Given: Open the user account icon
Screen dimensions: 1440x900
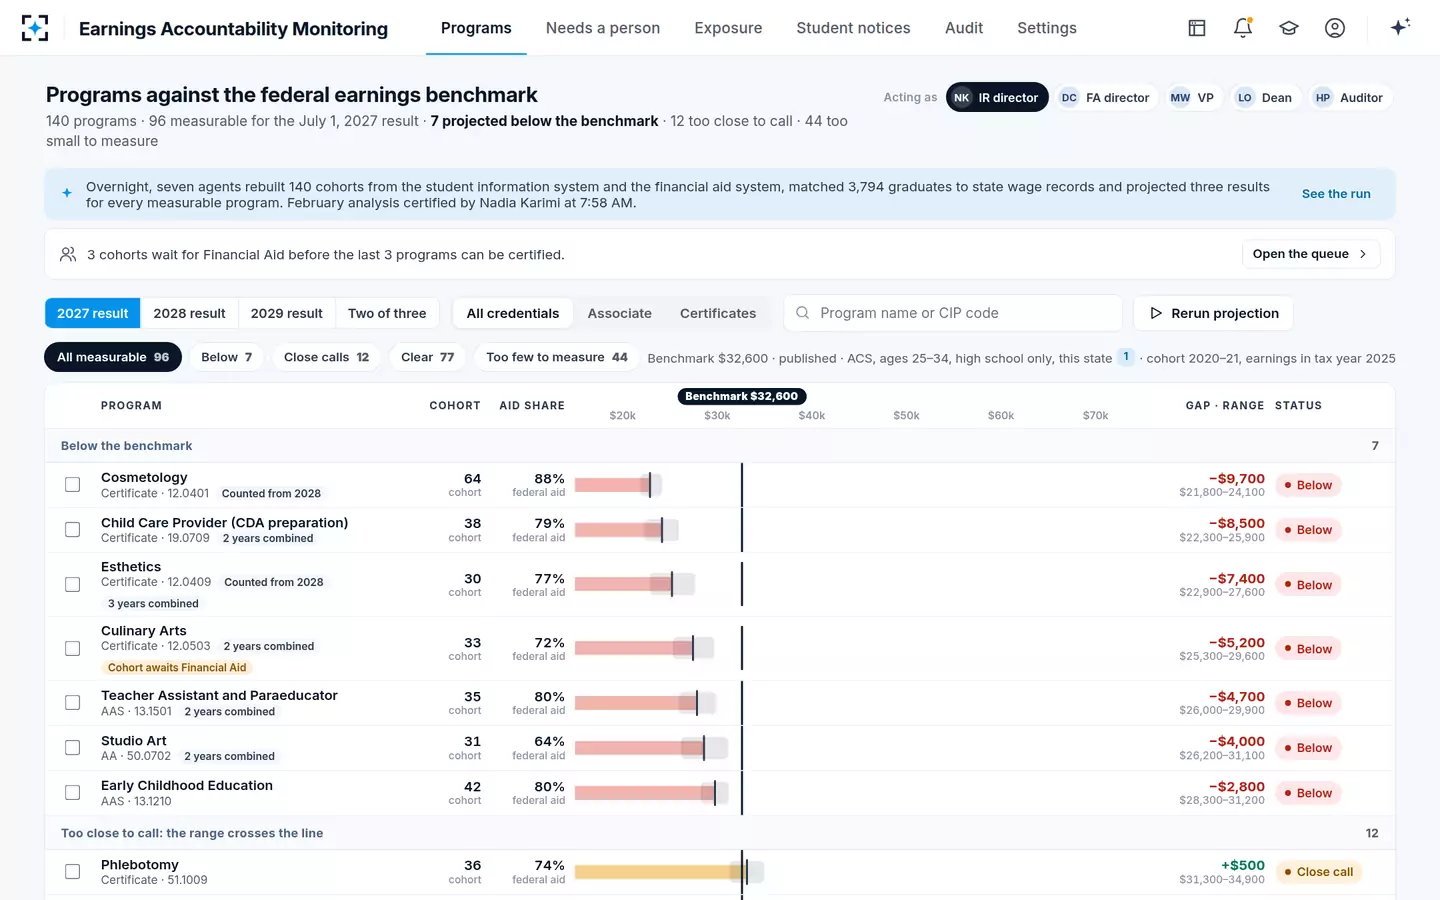Looking at the screenshot, I should (x=1335, y=28).
